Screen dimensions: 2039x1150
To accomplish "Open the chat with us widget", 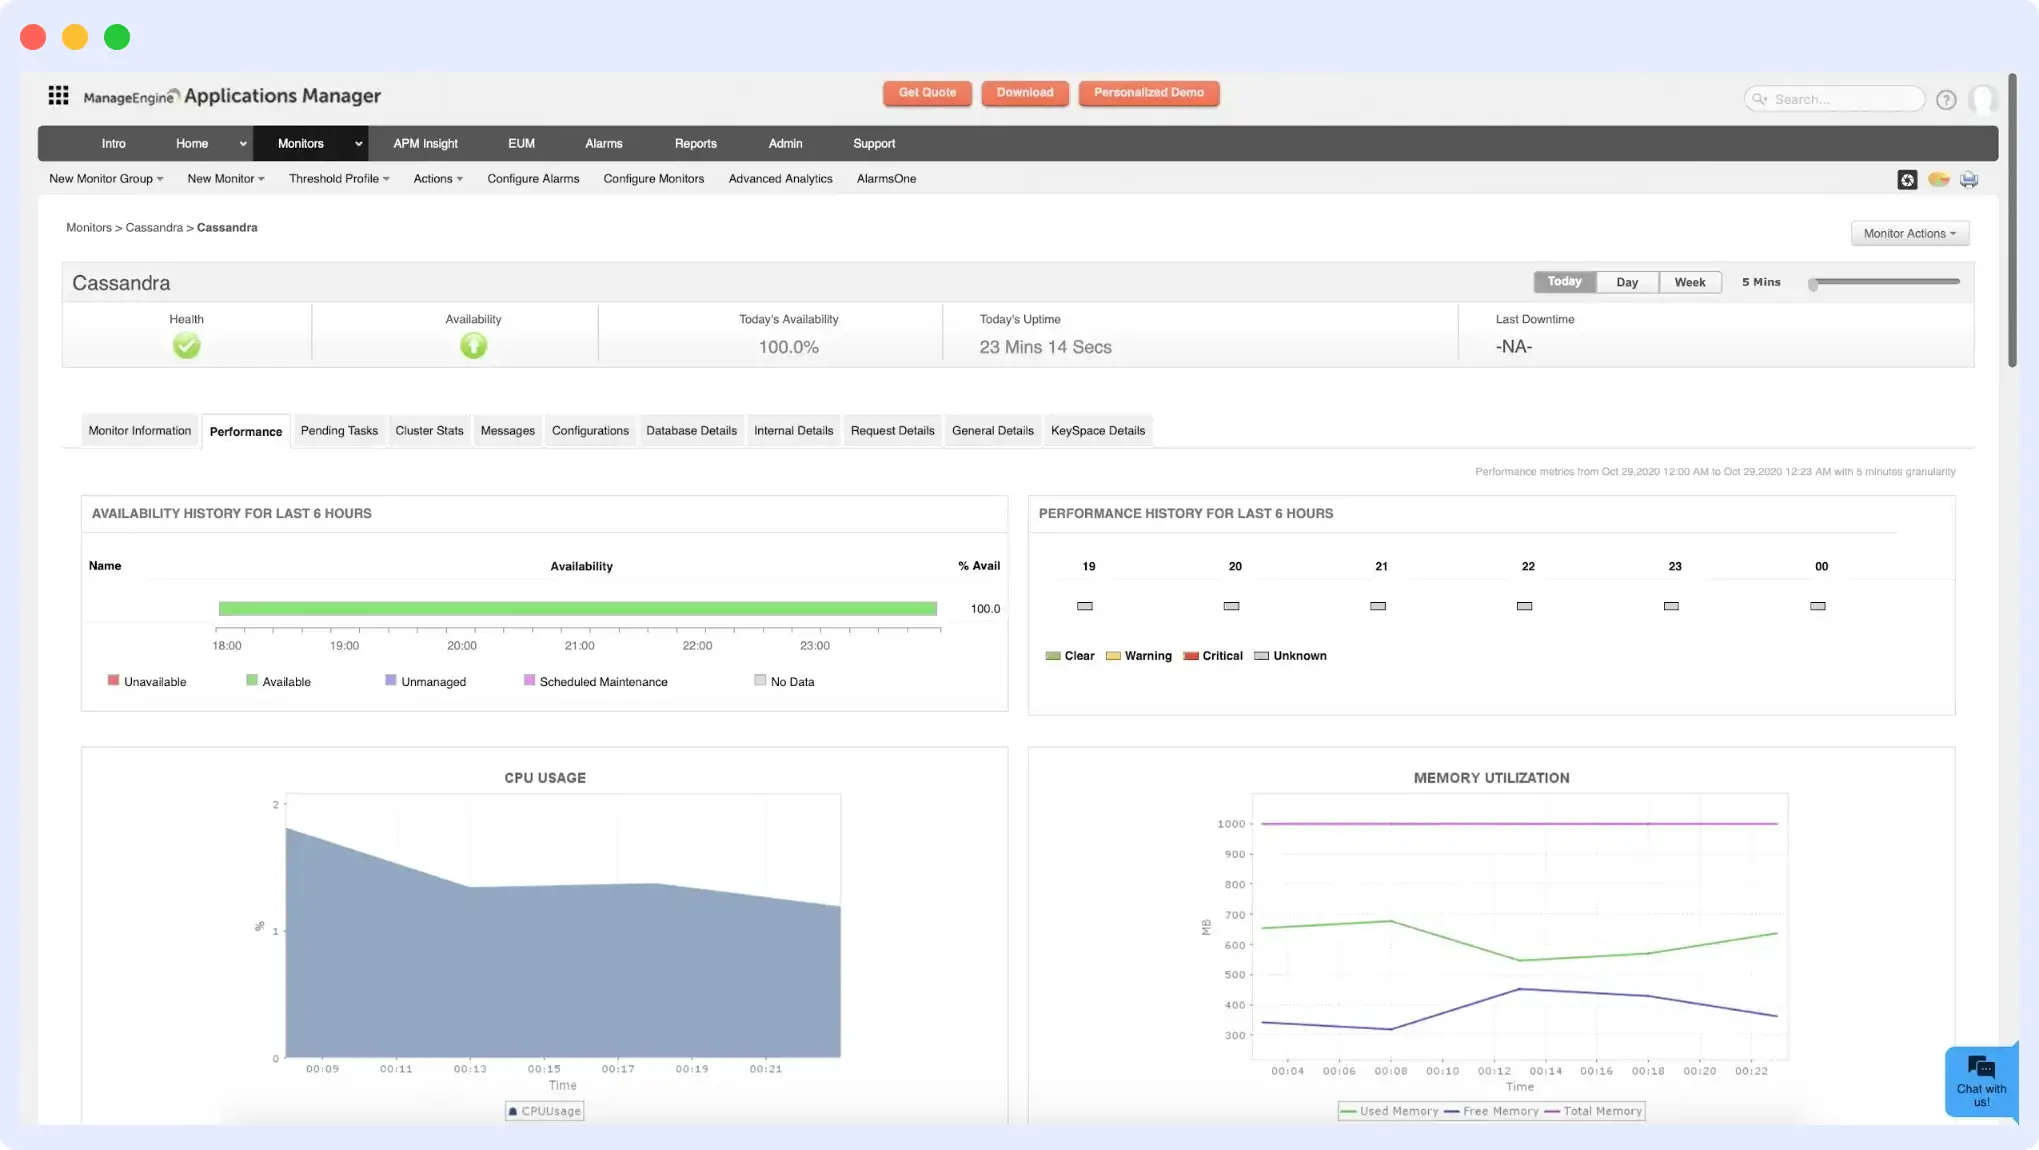I will coord(1981,1081).
